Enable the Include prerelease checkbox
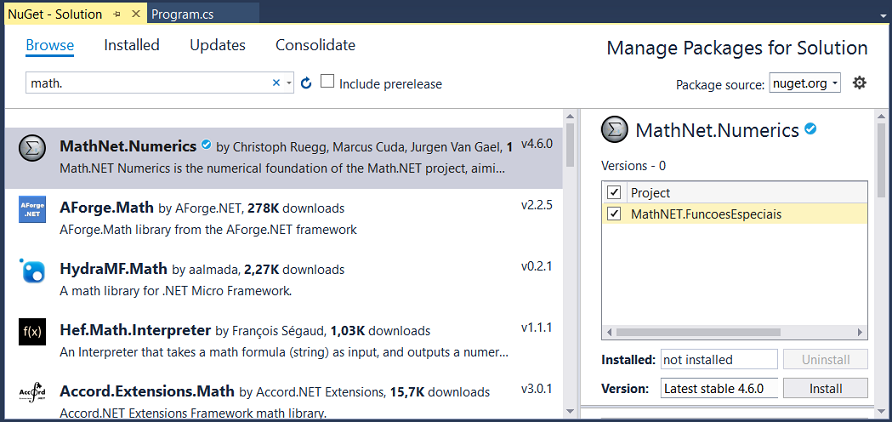This screenshot has height=422, width=892. pos(327,81)
